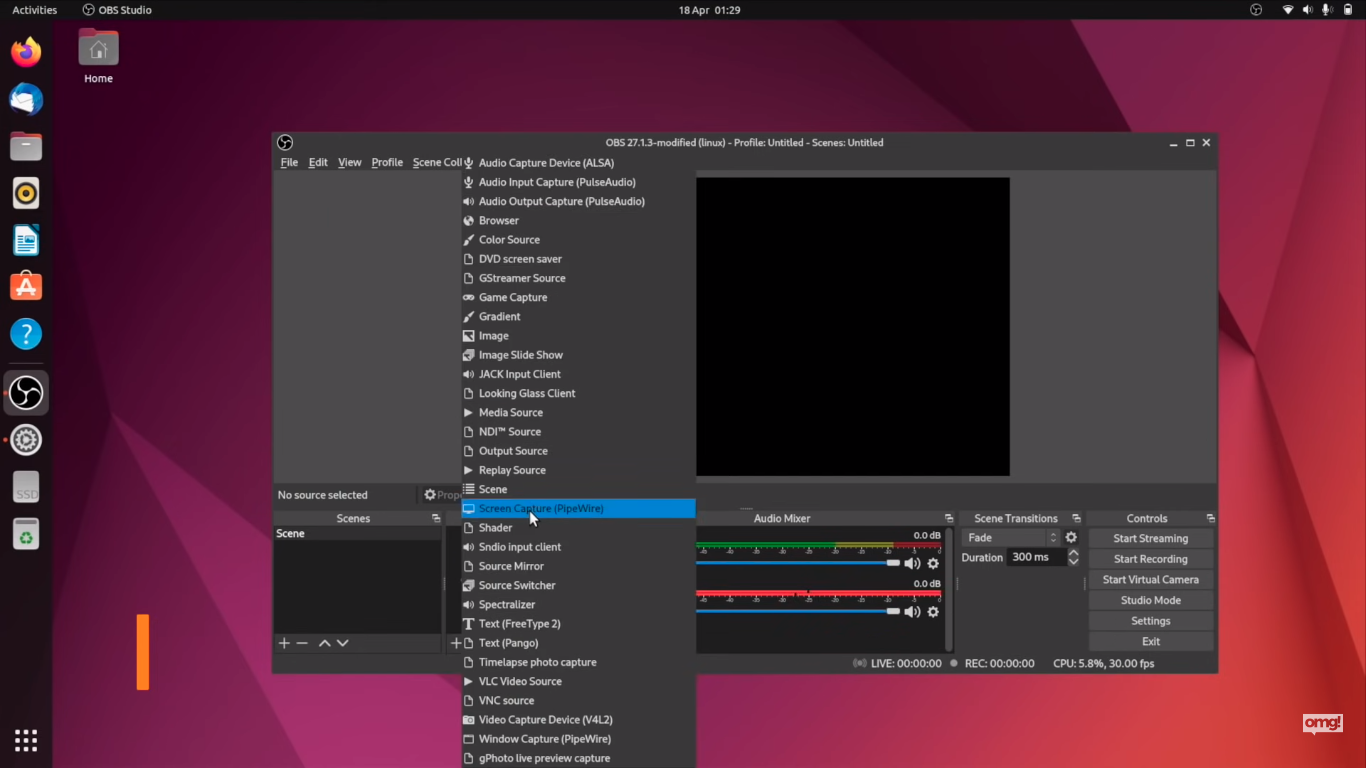Open the Help dock icon
The image size is (1366, 768).
click(x=26, y=334)
